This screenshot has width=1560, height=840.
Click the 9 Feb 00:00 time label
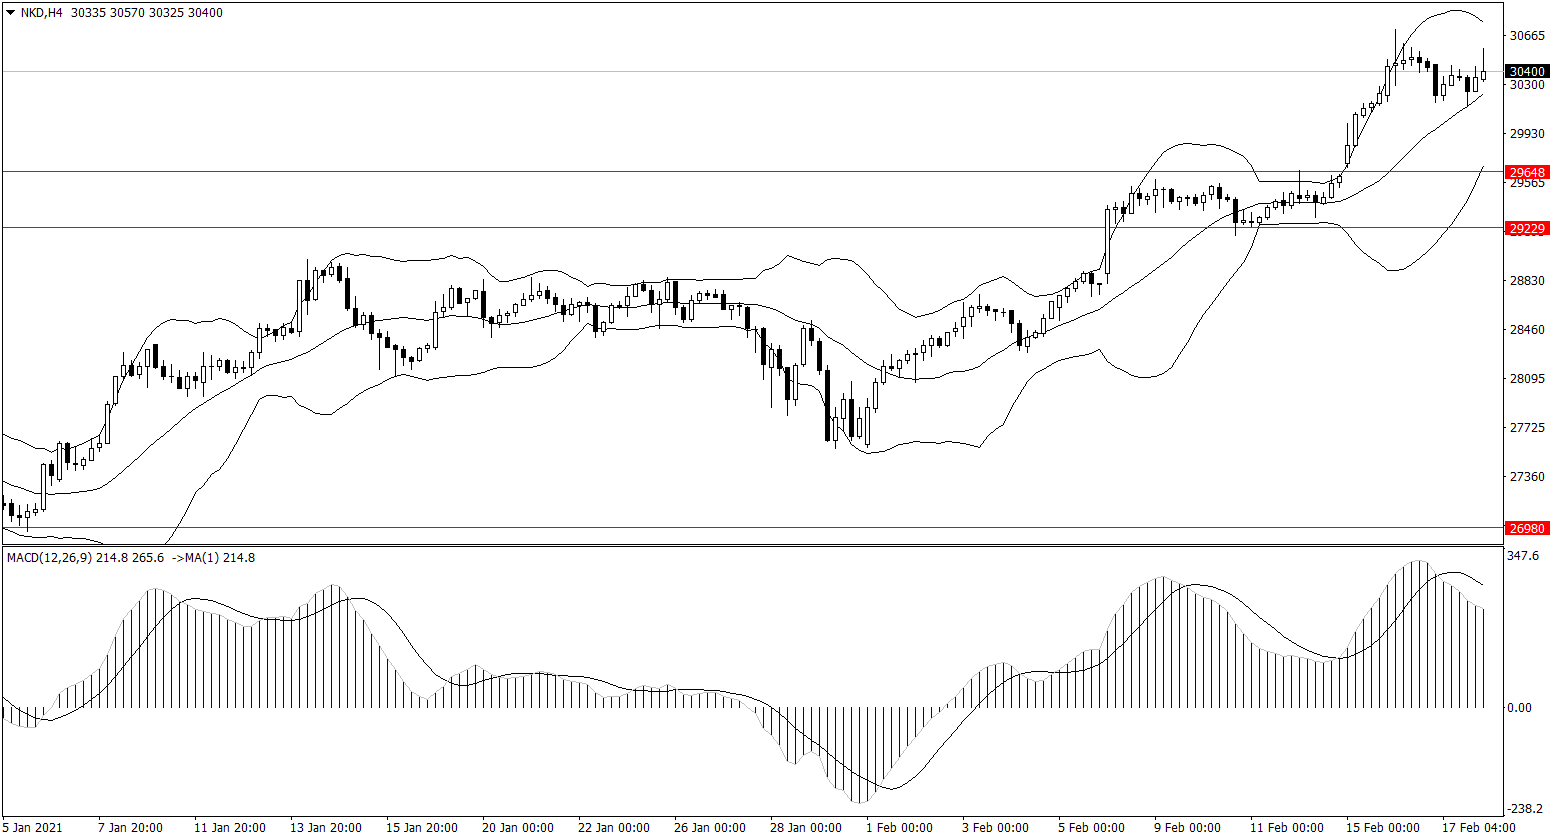pos(1185,828)
